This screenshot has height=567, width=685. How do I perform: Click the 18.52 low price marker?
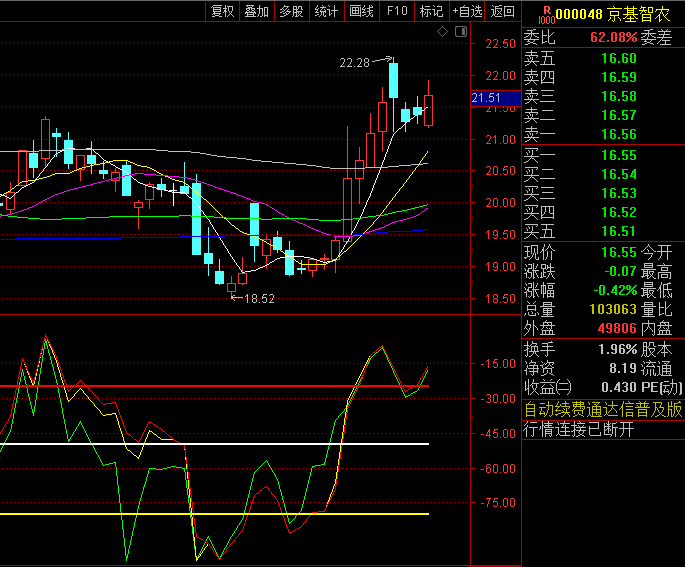259,299
